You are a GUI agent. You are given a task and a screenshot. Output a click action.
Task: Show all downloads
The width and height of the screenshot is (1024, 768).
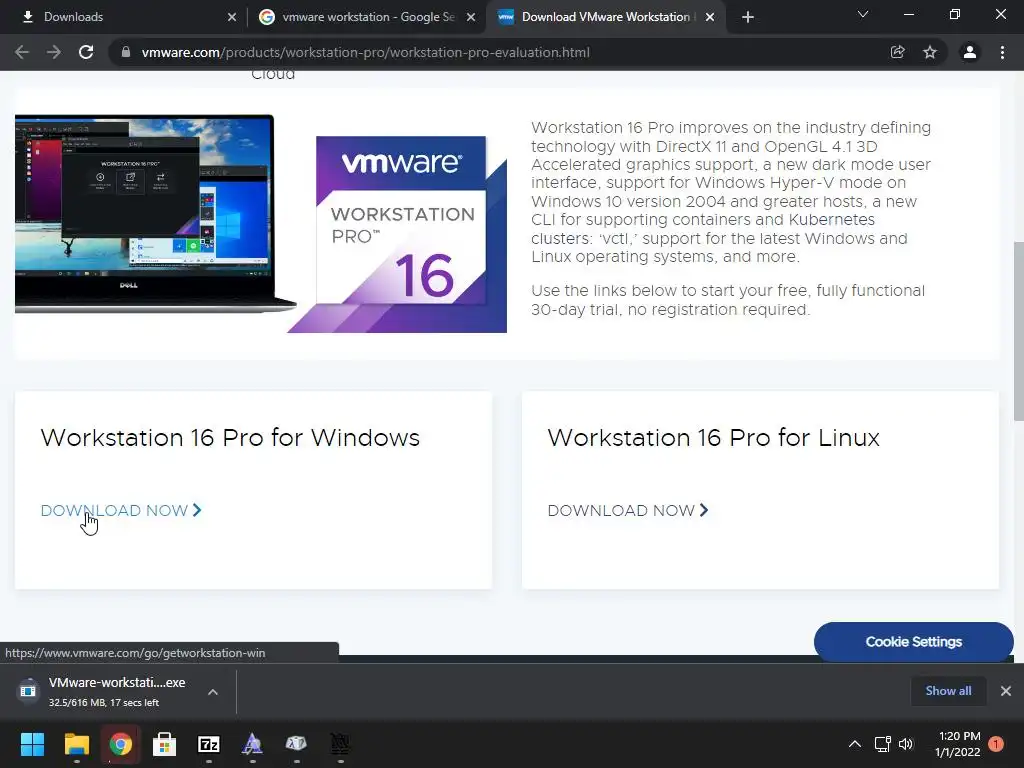coord(948,690)
